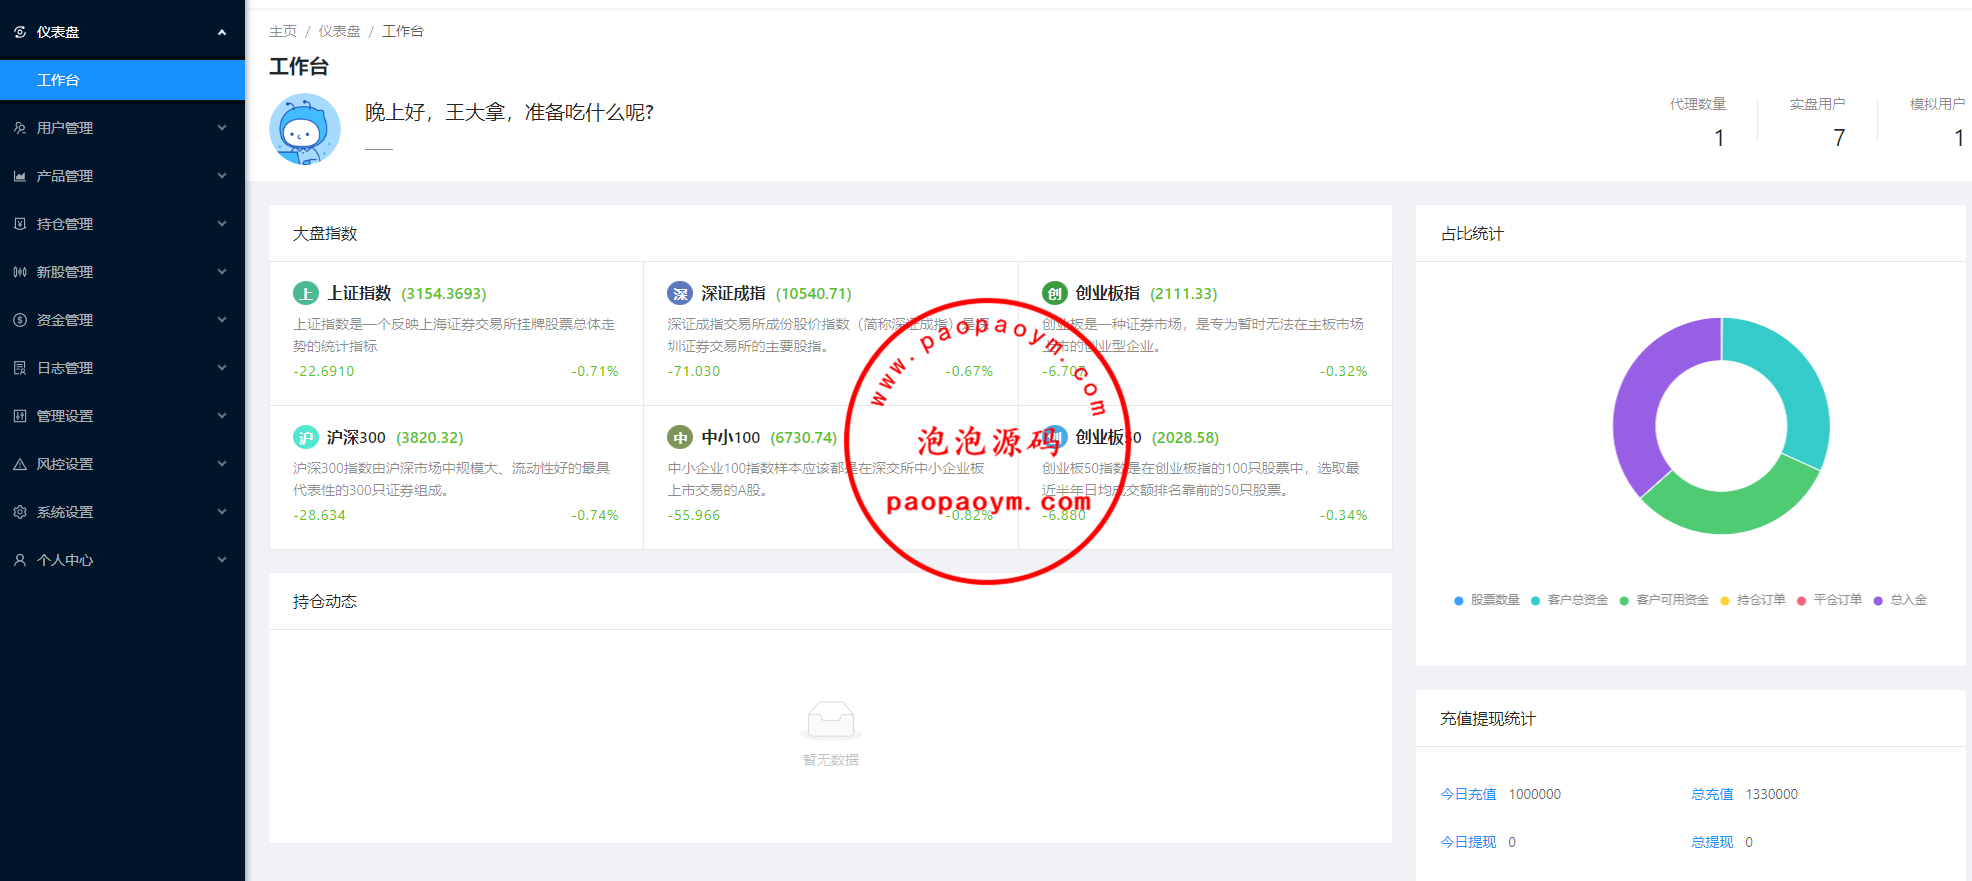Click the 资金管理 coin icon

pos(20,320)
